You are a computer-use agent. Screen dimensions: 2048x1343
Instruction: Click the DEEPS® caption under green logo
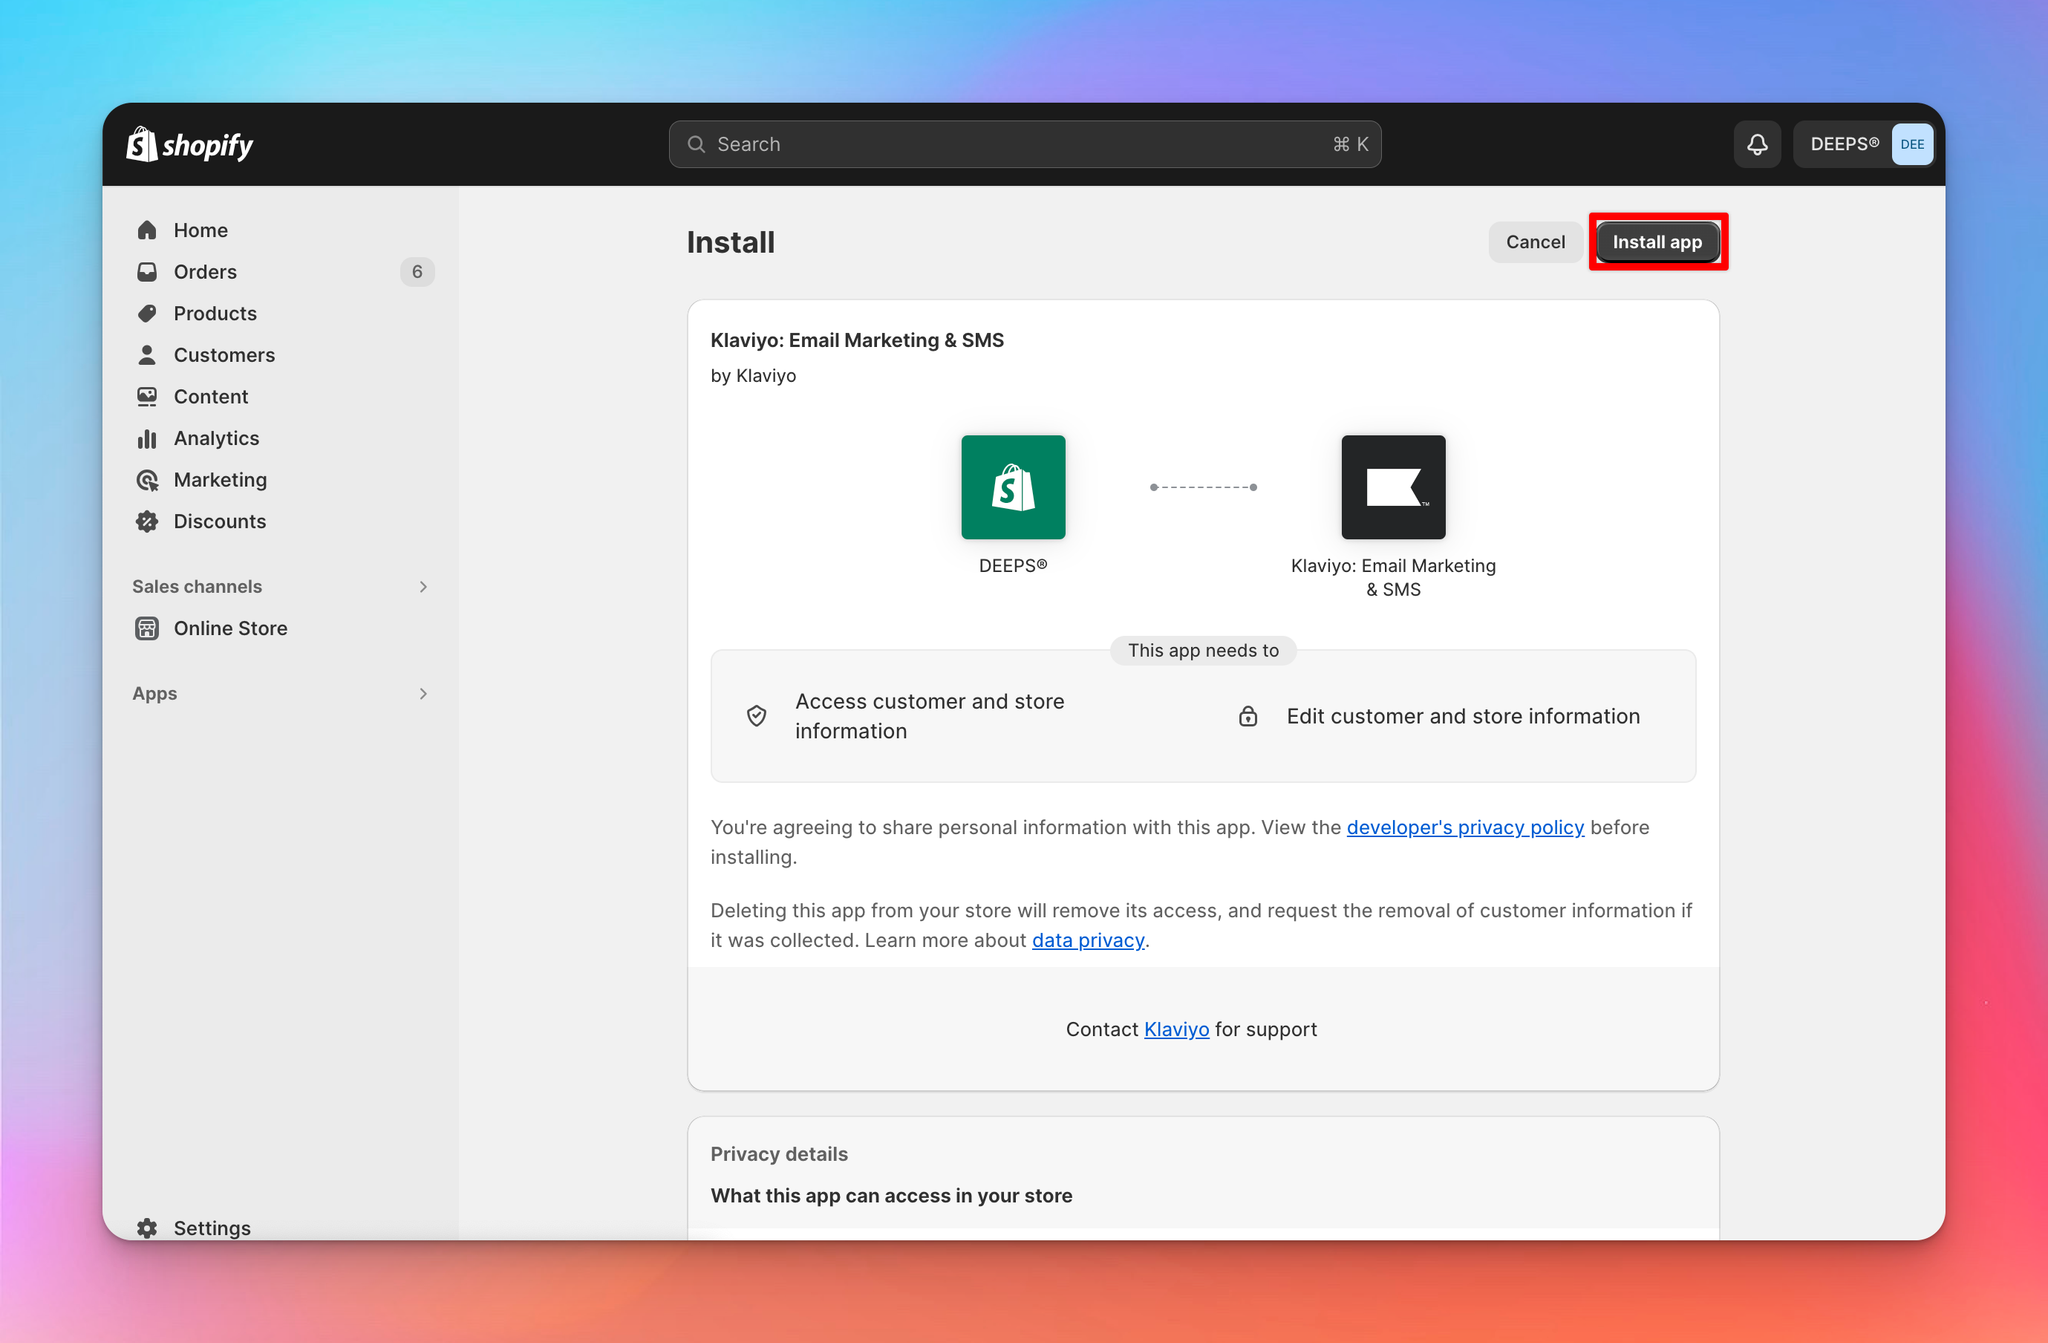pyautogui.click(x=1013, y=566)
